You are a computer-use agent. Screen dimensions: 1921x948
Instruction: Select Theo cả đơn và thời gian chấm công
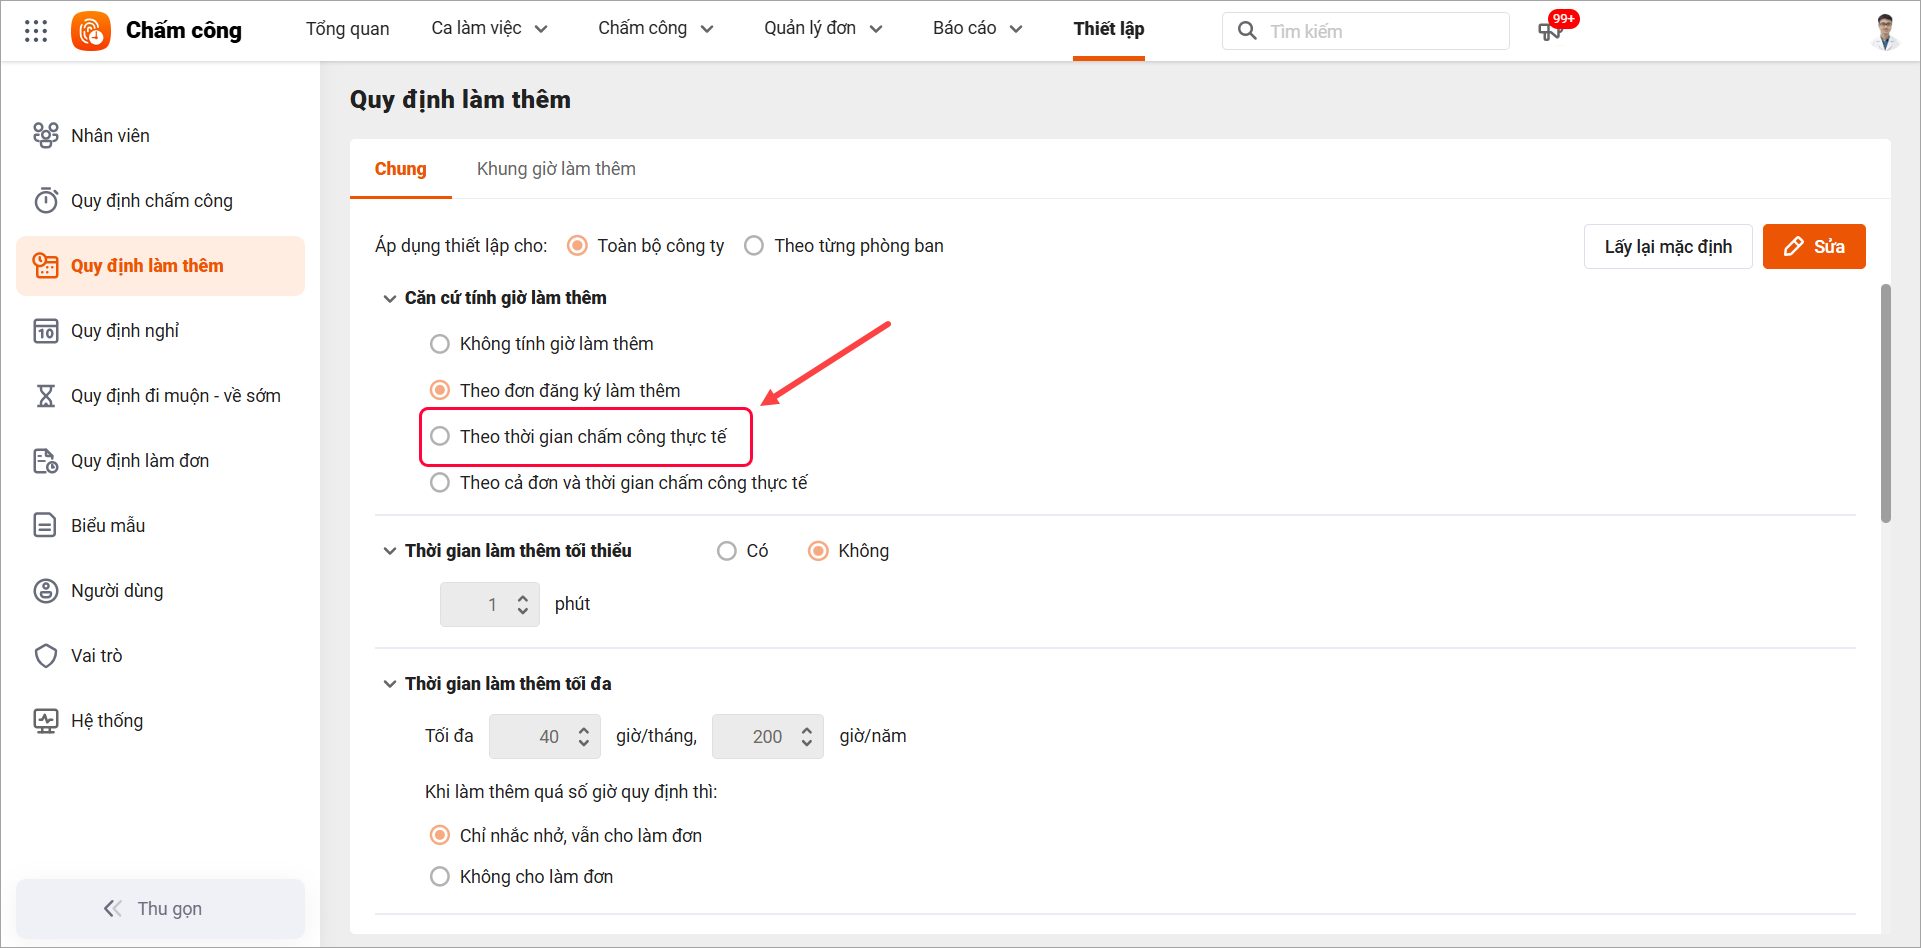439,482
